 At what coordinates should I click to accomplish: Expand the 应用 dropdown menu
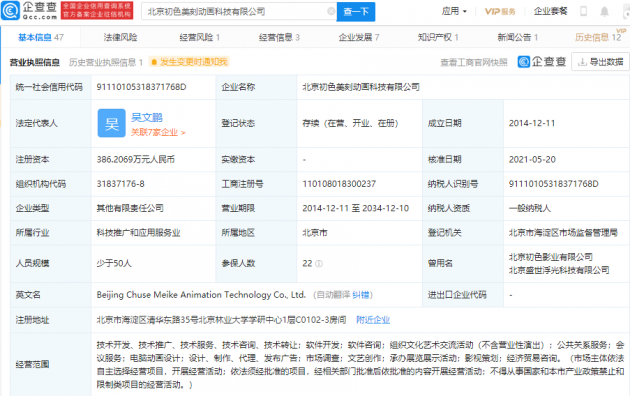(454, 11)
